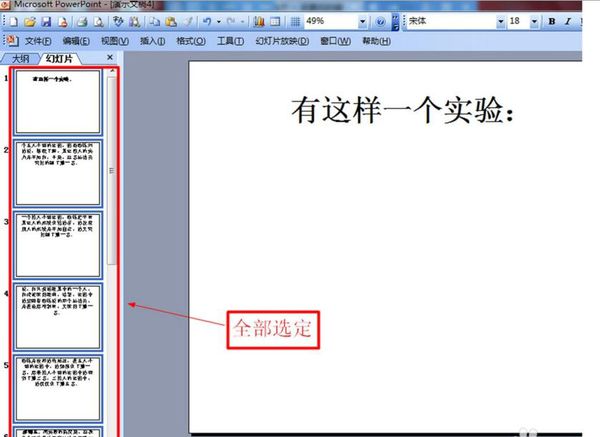Screen dimensions: 600x437
Task: Close the slides thumbnail pane
Action: point(110,57)
